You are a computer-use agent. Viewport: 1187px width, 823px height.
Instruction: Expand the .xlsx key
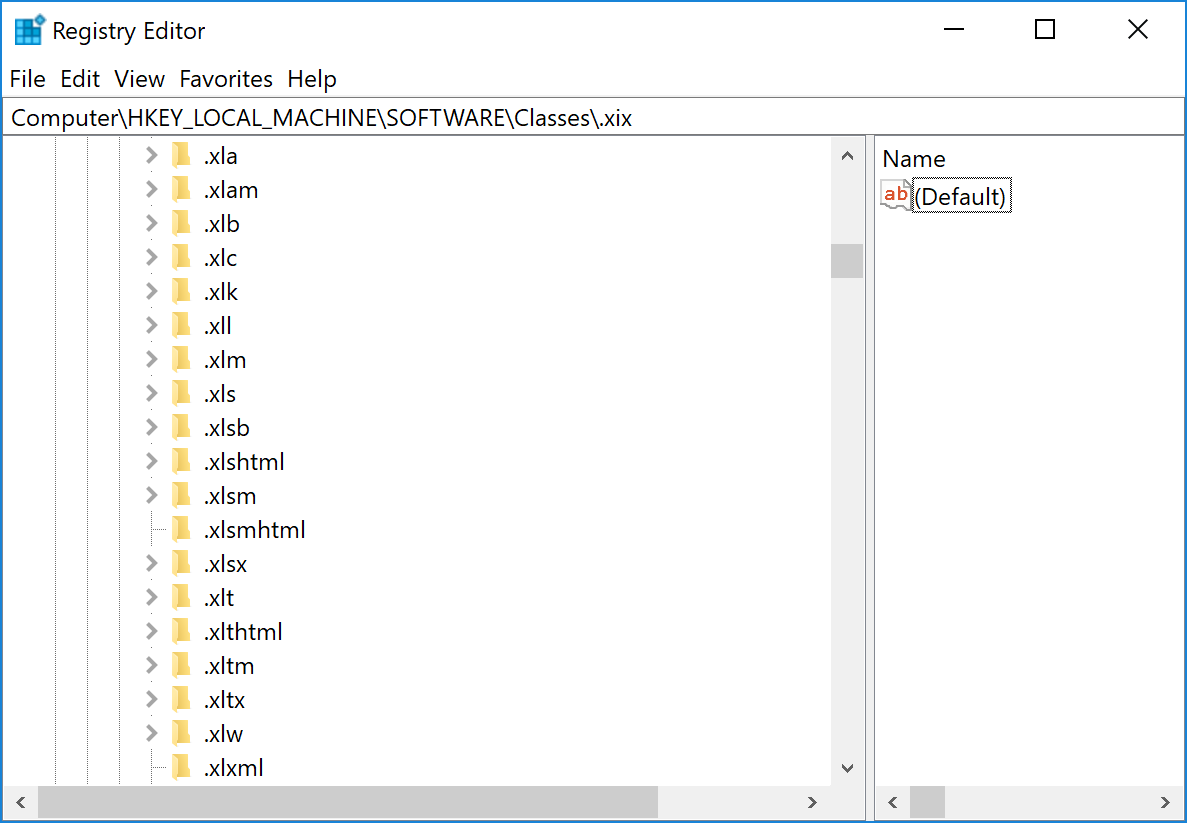(x=151, y=564)
